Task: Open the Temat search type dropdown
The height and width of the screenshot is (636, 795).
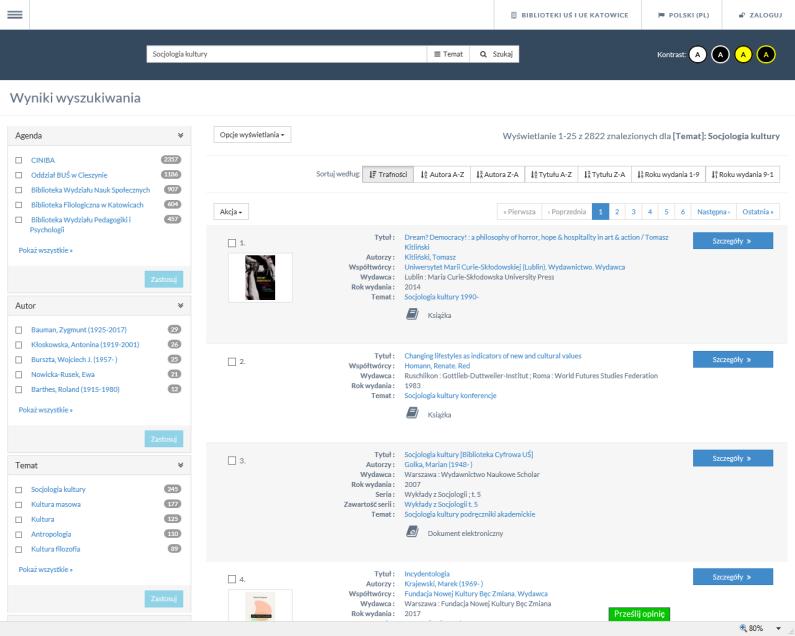Action: point(448,54)
